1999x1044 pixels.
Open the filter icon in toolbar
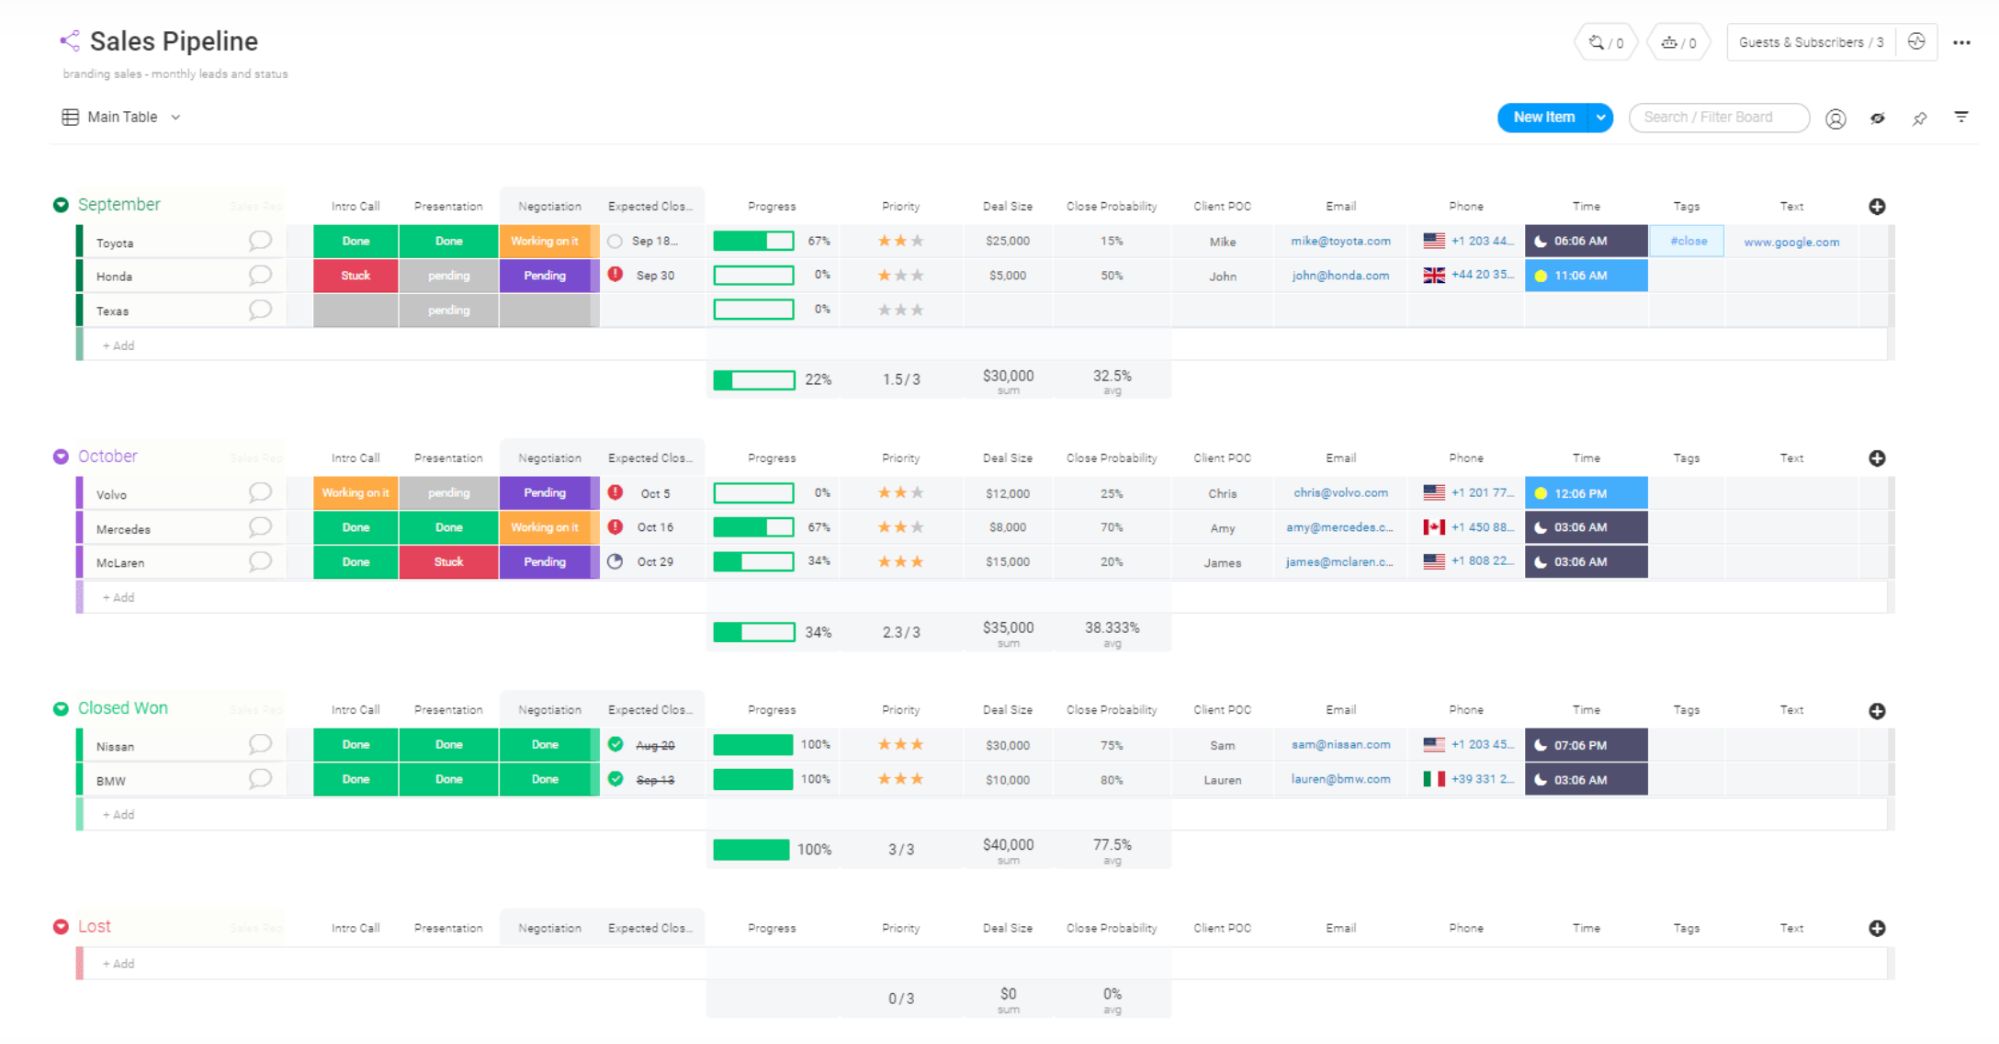[x=1961, y=117]
